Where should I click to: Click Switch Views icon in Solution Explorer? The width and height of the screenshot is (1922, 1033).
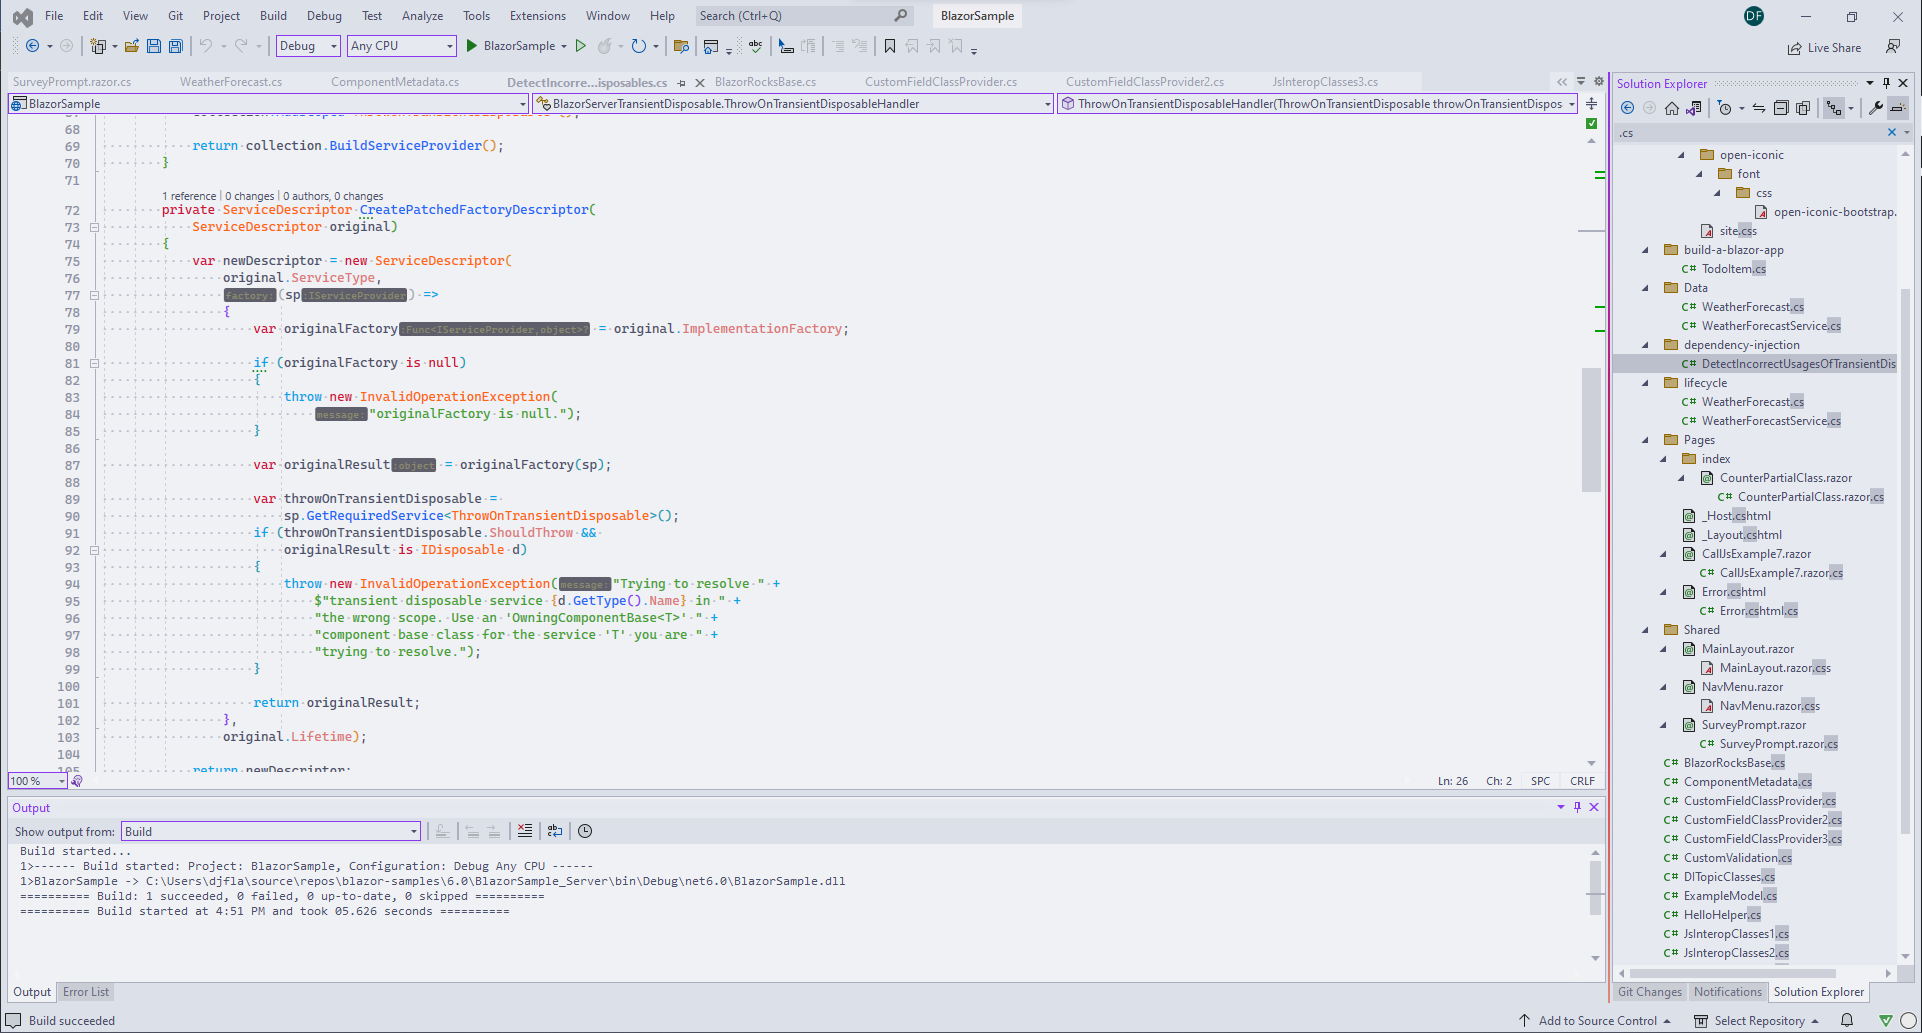tap(1693, 108)
